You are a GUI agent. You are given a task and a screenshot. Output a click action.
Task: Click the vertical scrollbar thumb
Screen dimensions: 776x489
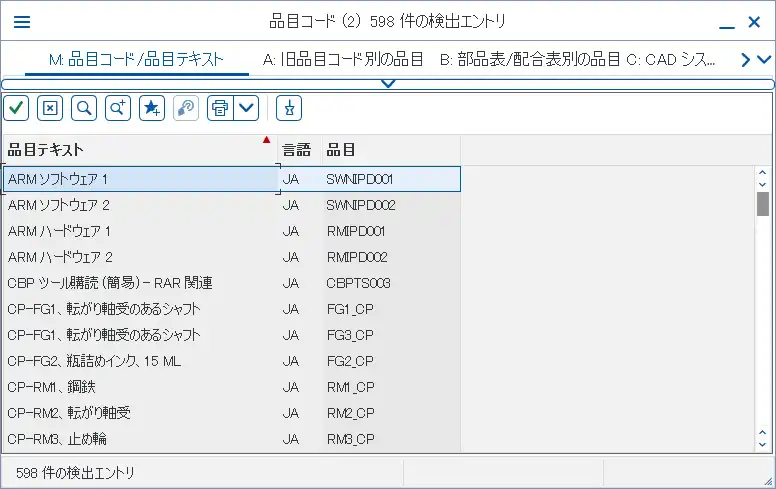pyautogui.click(x=763, y=204)
